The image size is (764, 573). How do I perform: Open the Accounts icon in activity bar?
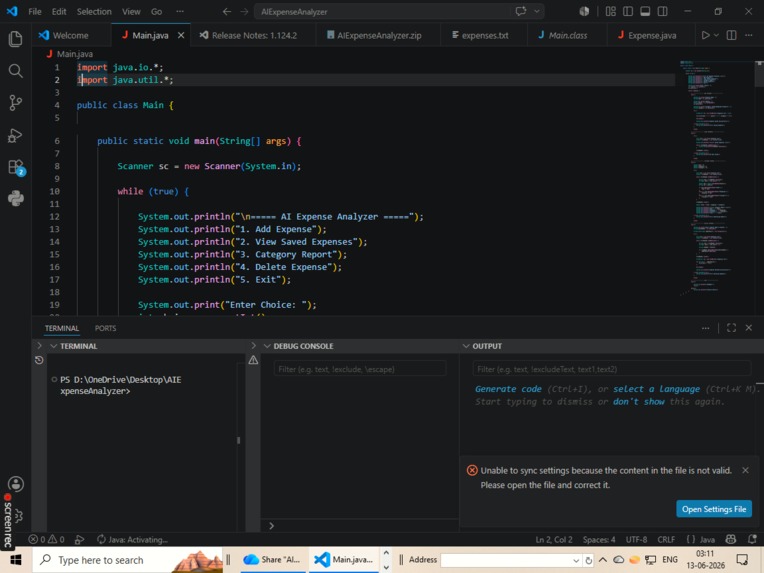tap(16, 484)
